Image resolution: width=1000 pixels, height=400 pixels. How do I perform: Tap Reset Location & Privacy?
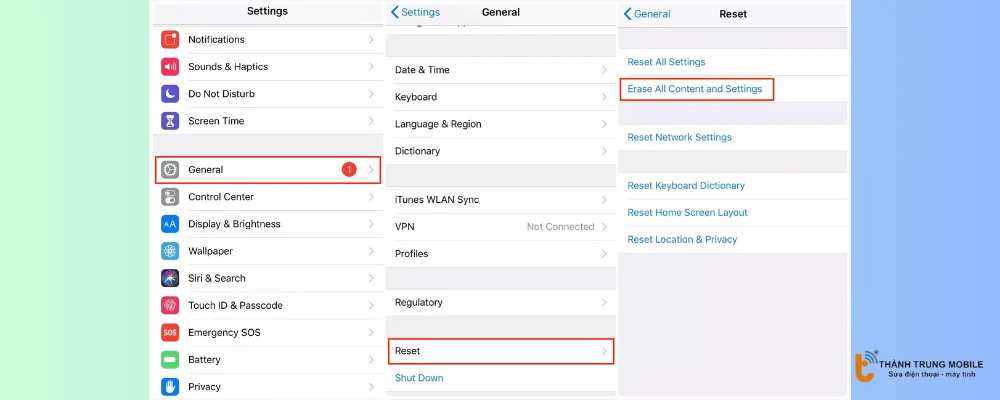point(682,239)
